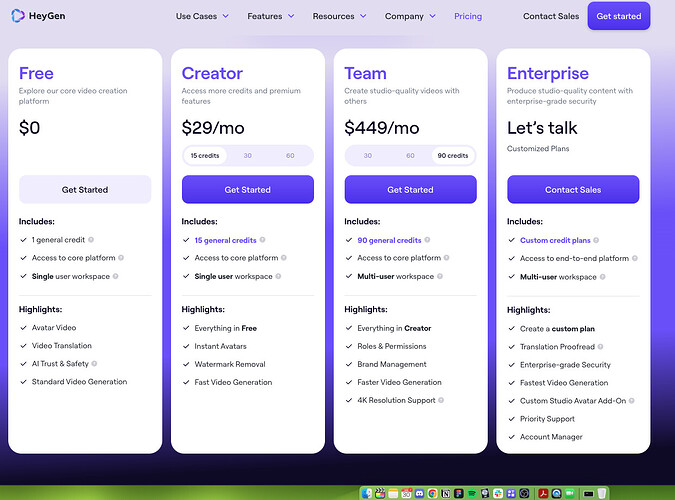Click info icon next to Custom credit plans

coord(596,240)
